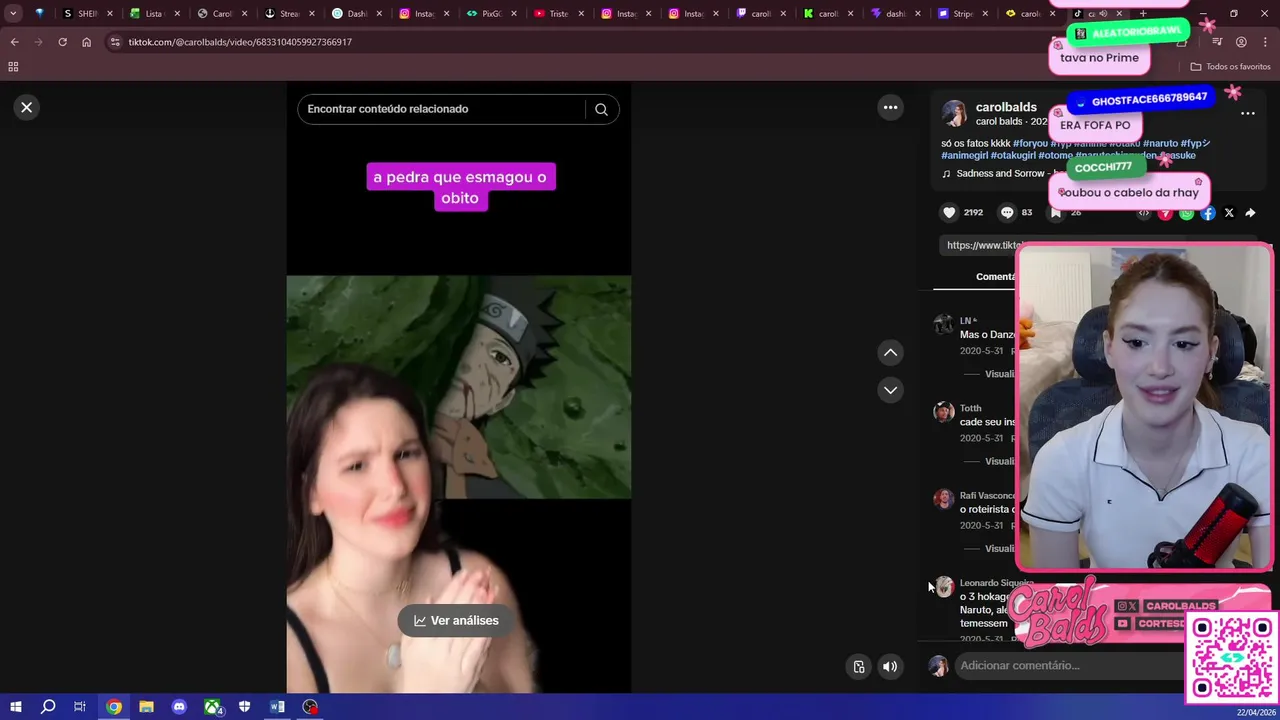This screenshot has width=1280, height=720.
Task: Go to previous video with the up chevron
Action: point(890,352)
